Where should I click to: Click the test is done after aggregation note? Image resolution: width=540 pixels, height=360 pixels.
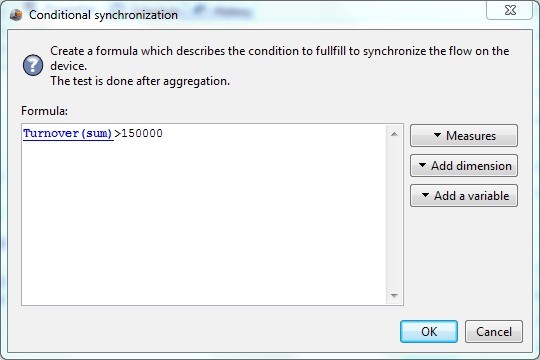point(140,81)
